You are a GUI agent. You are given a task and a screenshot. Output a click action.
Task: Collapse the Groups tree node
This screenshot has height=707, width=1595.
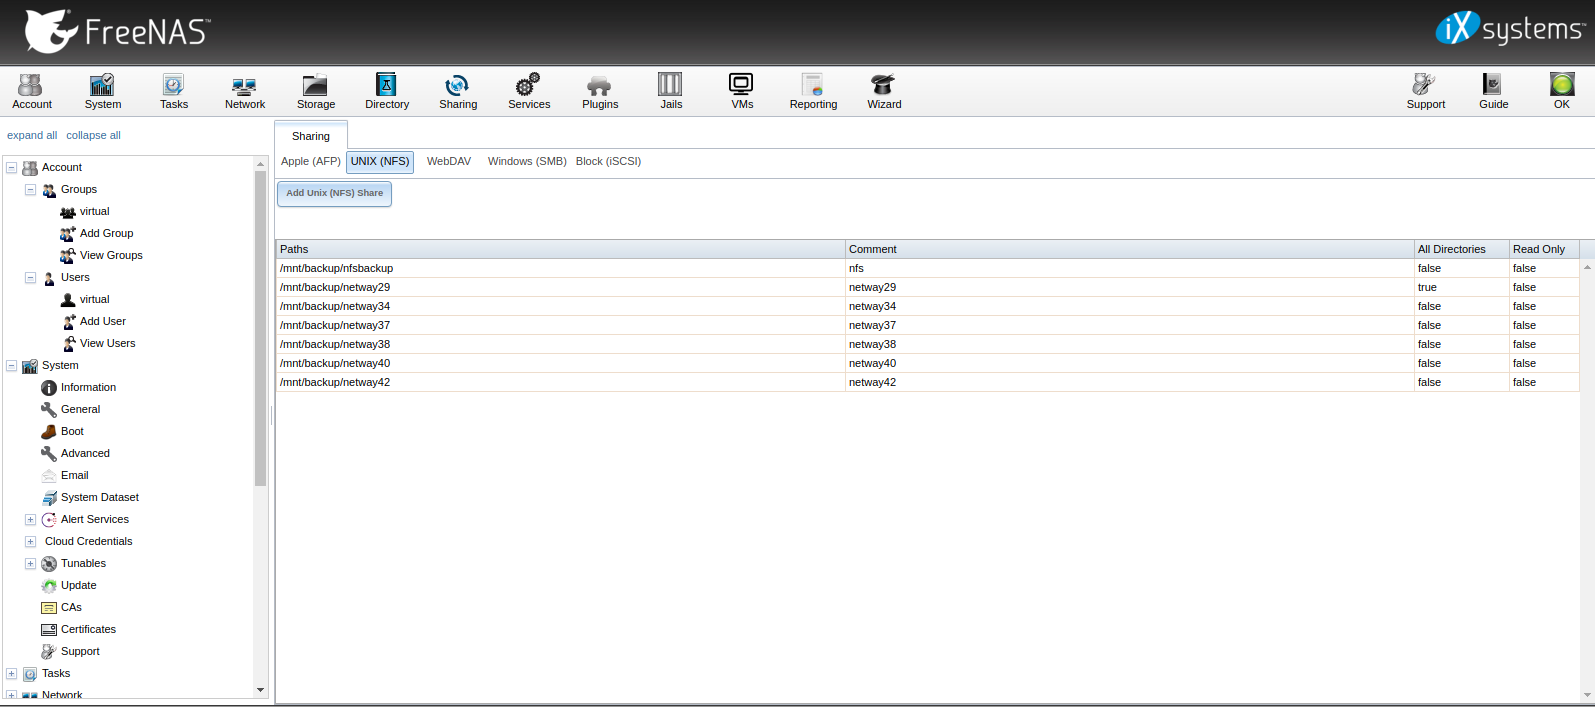pyautogui.click(x=30, y=190)
